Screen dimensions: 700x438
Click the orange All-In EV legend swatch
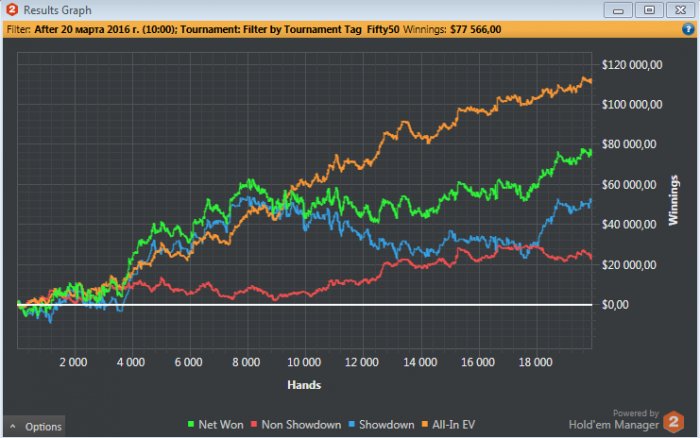[x=425, y=424]
